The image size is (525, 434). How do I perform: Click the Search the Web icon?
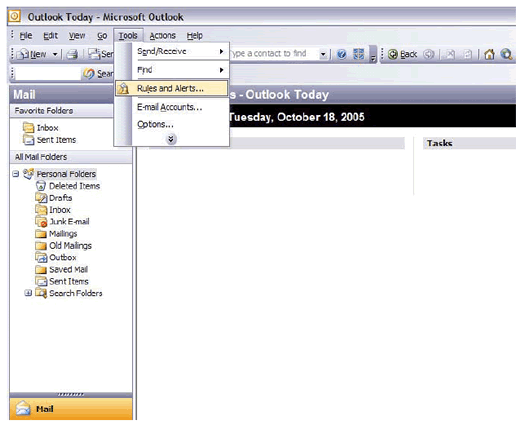(x=506, y=54)
